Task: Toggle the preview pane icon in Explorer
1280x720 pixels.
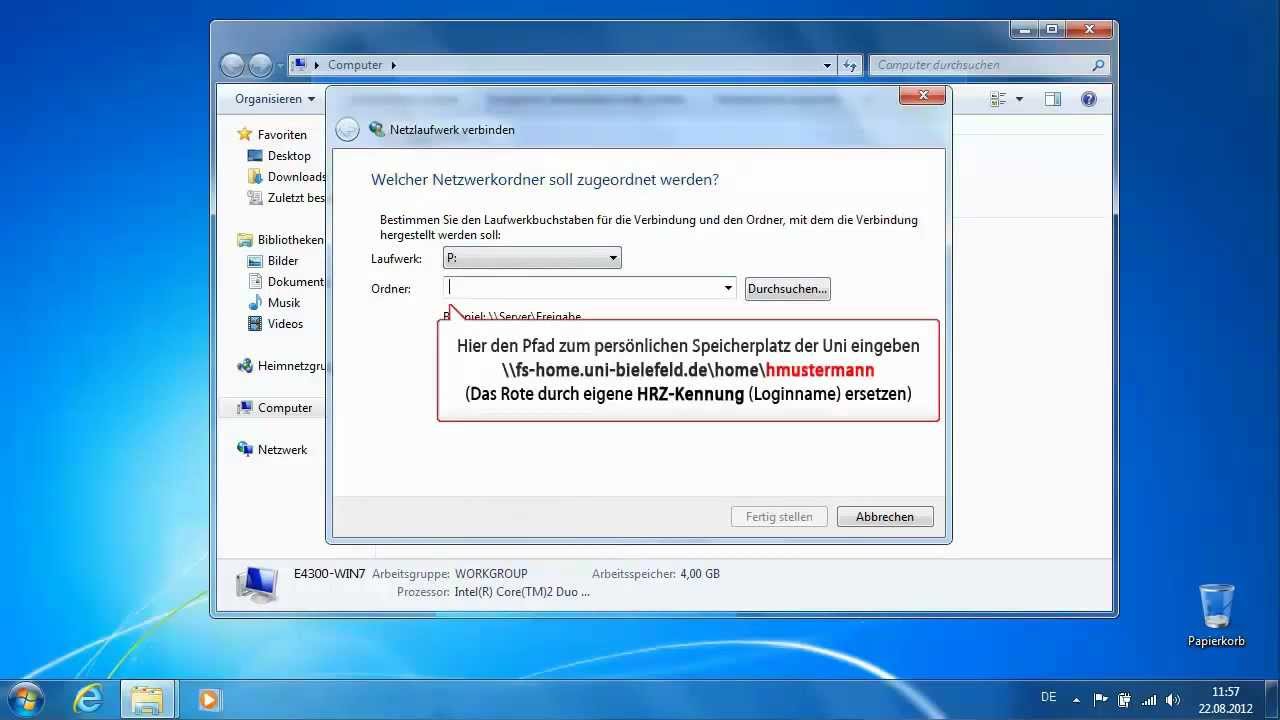Action: click(x=1052, y=99)
